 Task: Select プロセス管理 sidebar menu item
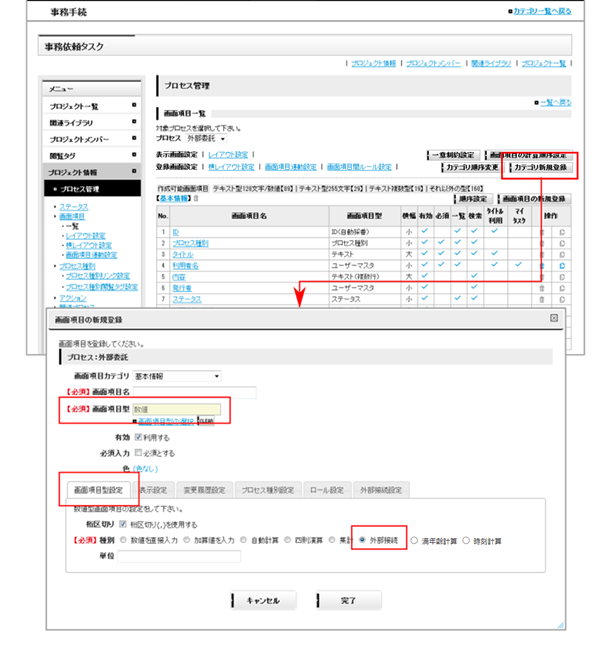point(92,189)
